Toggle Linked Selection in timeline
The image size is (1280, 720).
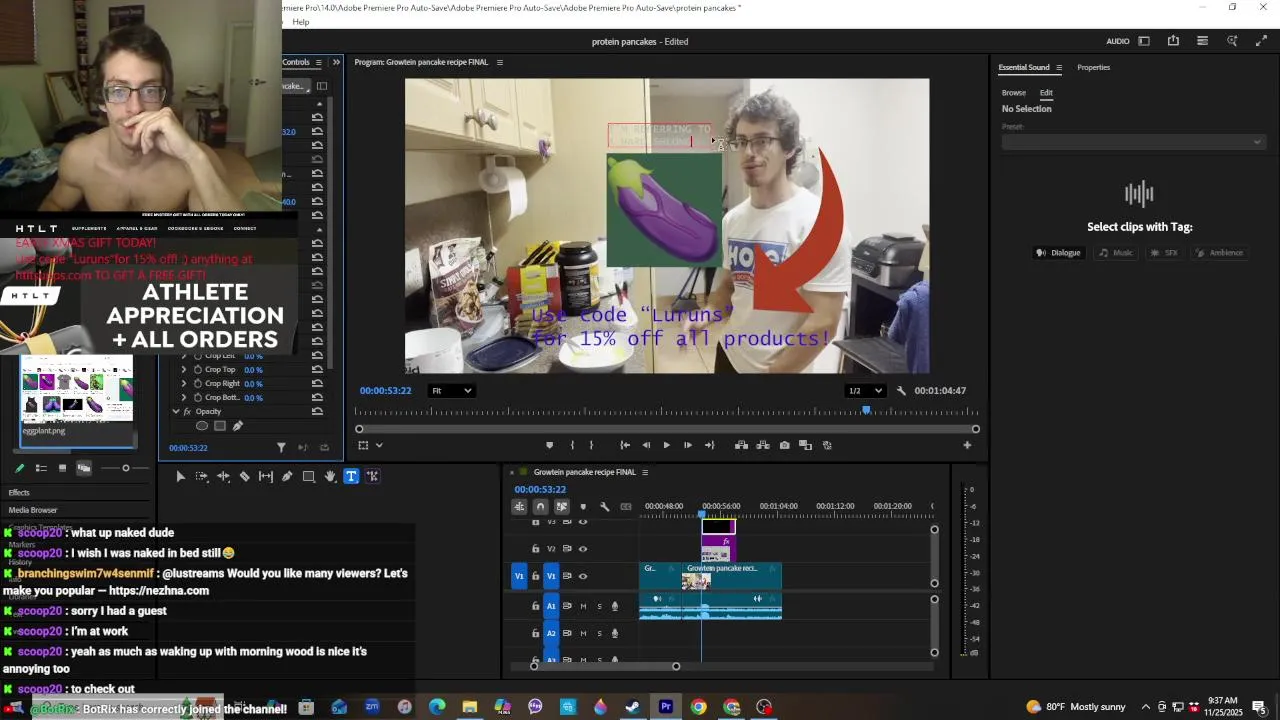[x=562, y=506]
